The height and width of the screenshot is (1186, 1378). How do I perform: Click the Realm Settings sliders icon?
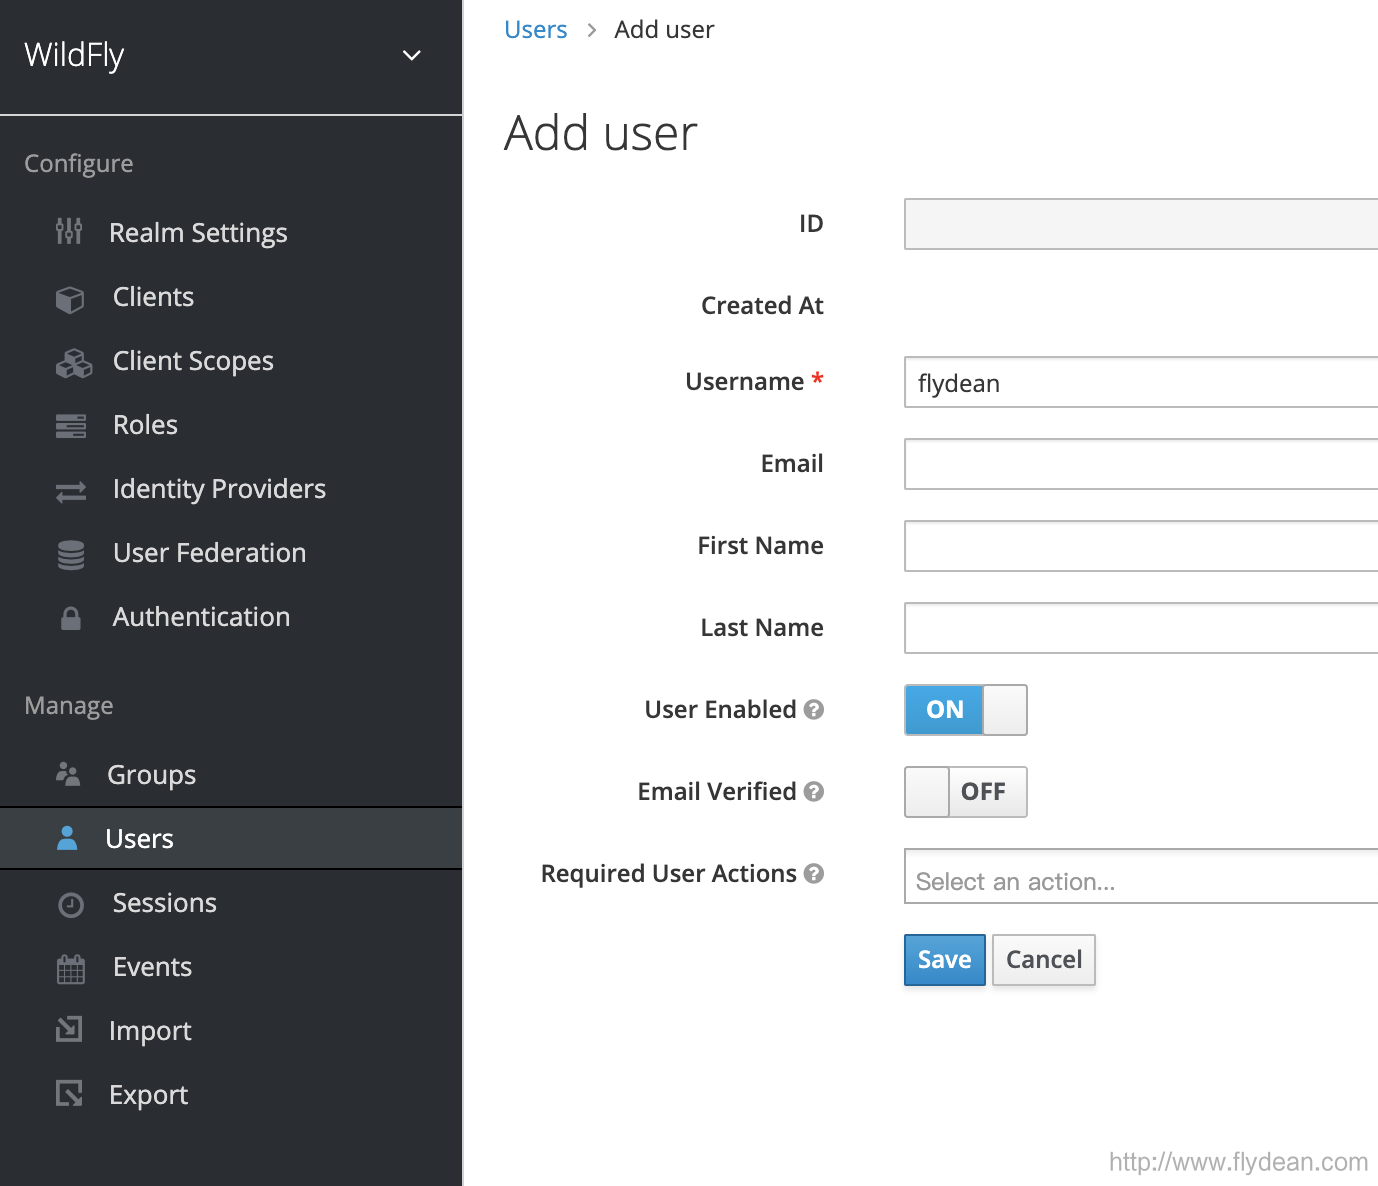coord(69,232)
